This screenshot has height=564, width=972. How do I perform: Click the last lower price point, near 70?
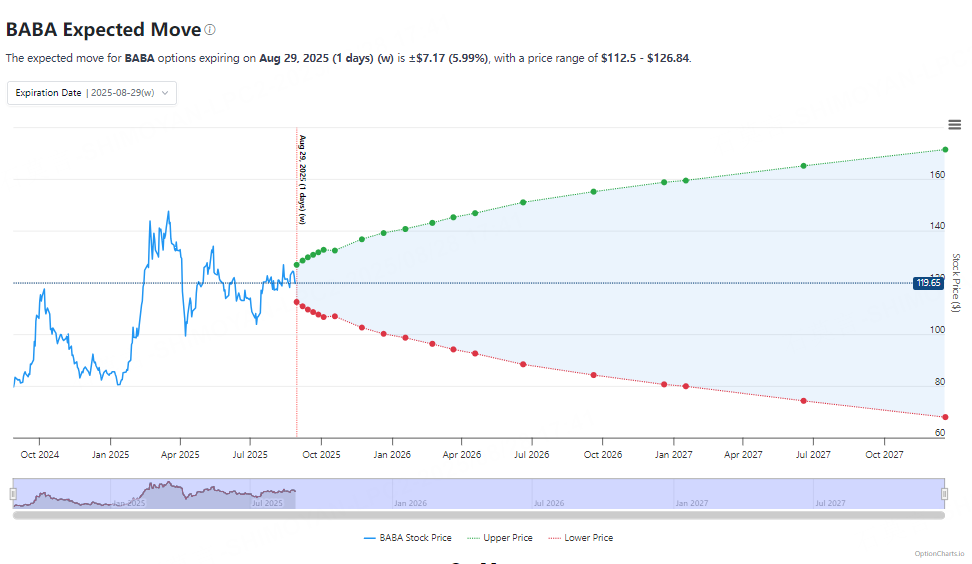pyautogui.click(x=945, y=417)
